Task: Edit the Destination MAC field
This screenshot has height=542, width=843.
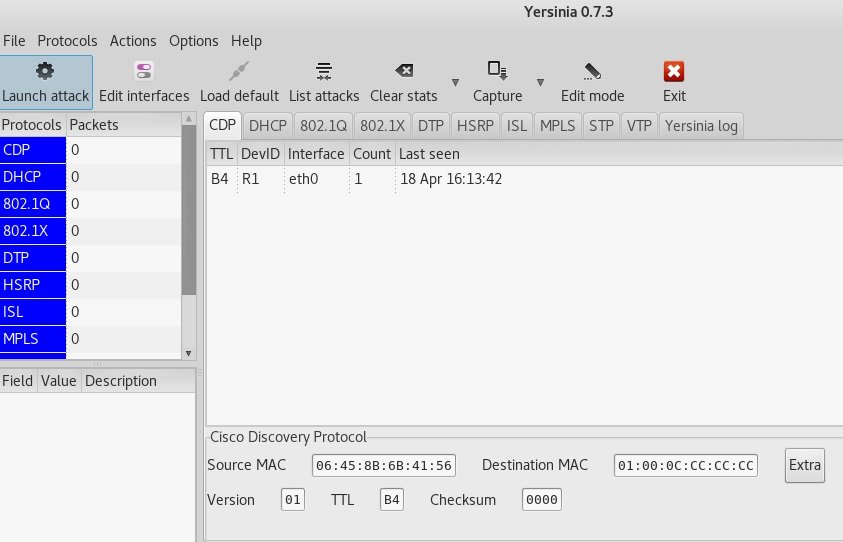Action: pos(685,465)
